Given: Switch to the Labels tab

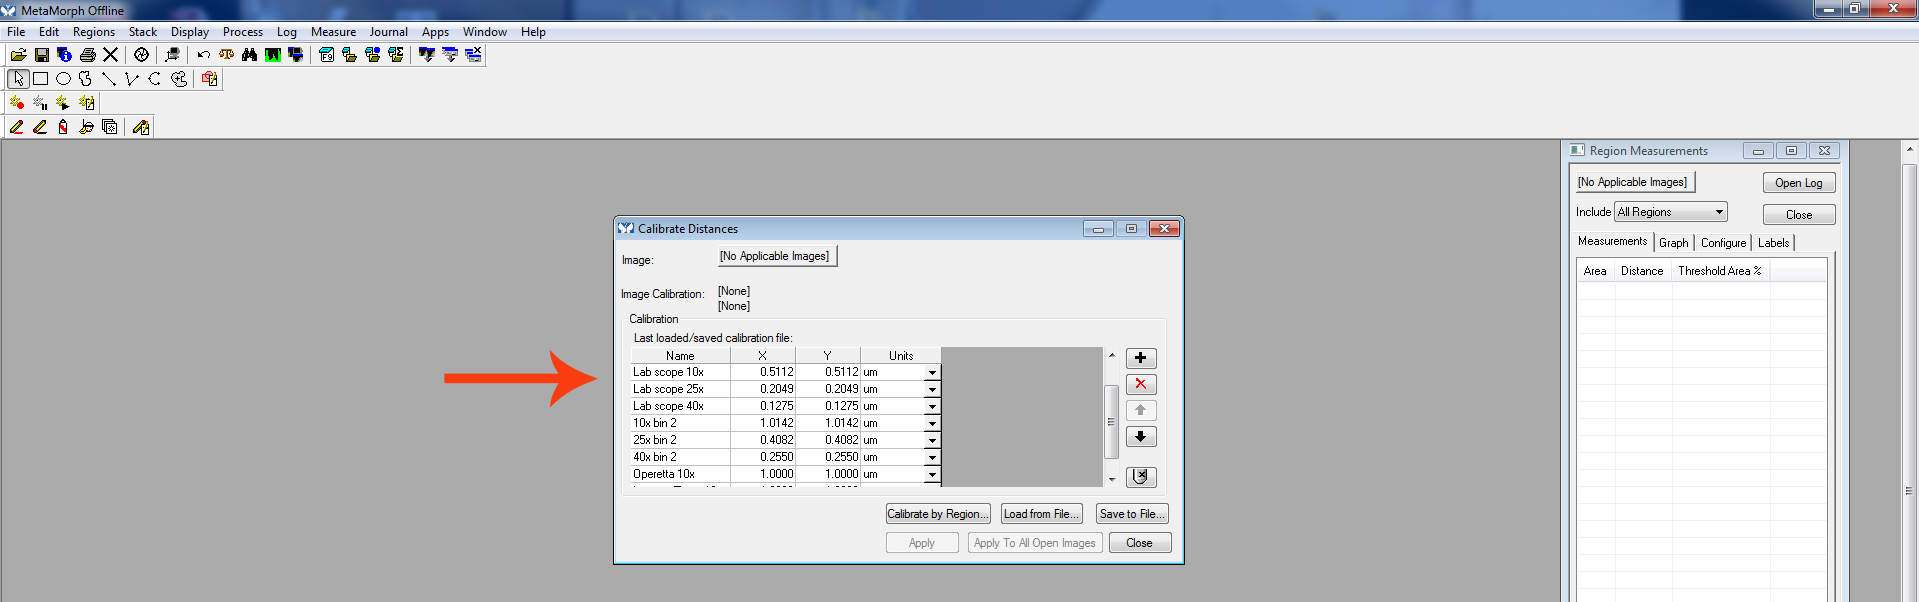Looking at the screenshot, I should point(1774,243).
